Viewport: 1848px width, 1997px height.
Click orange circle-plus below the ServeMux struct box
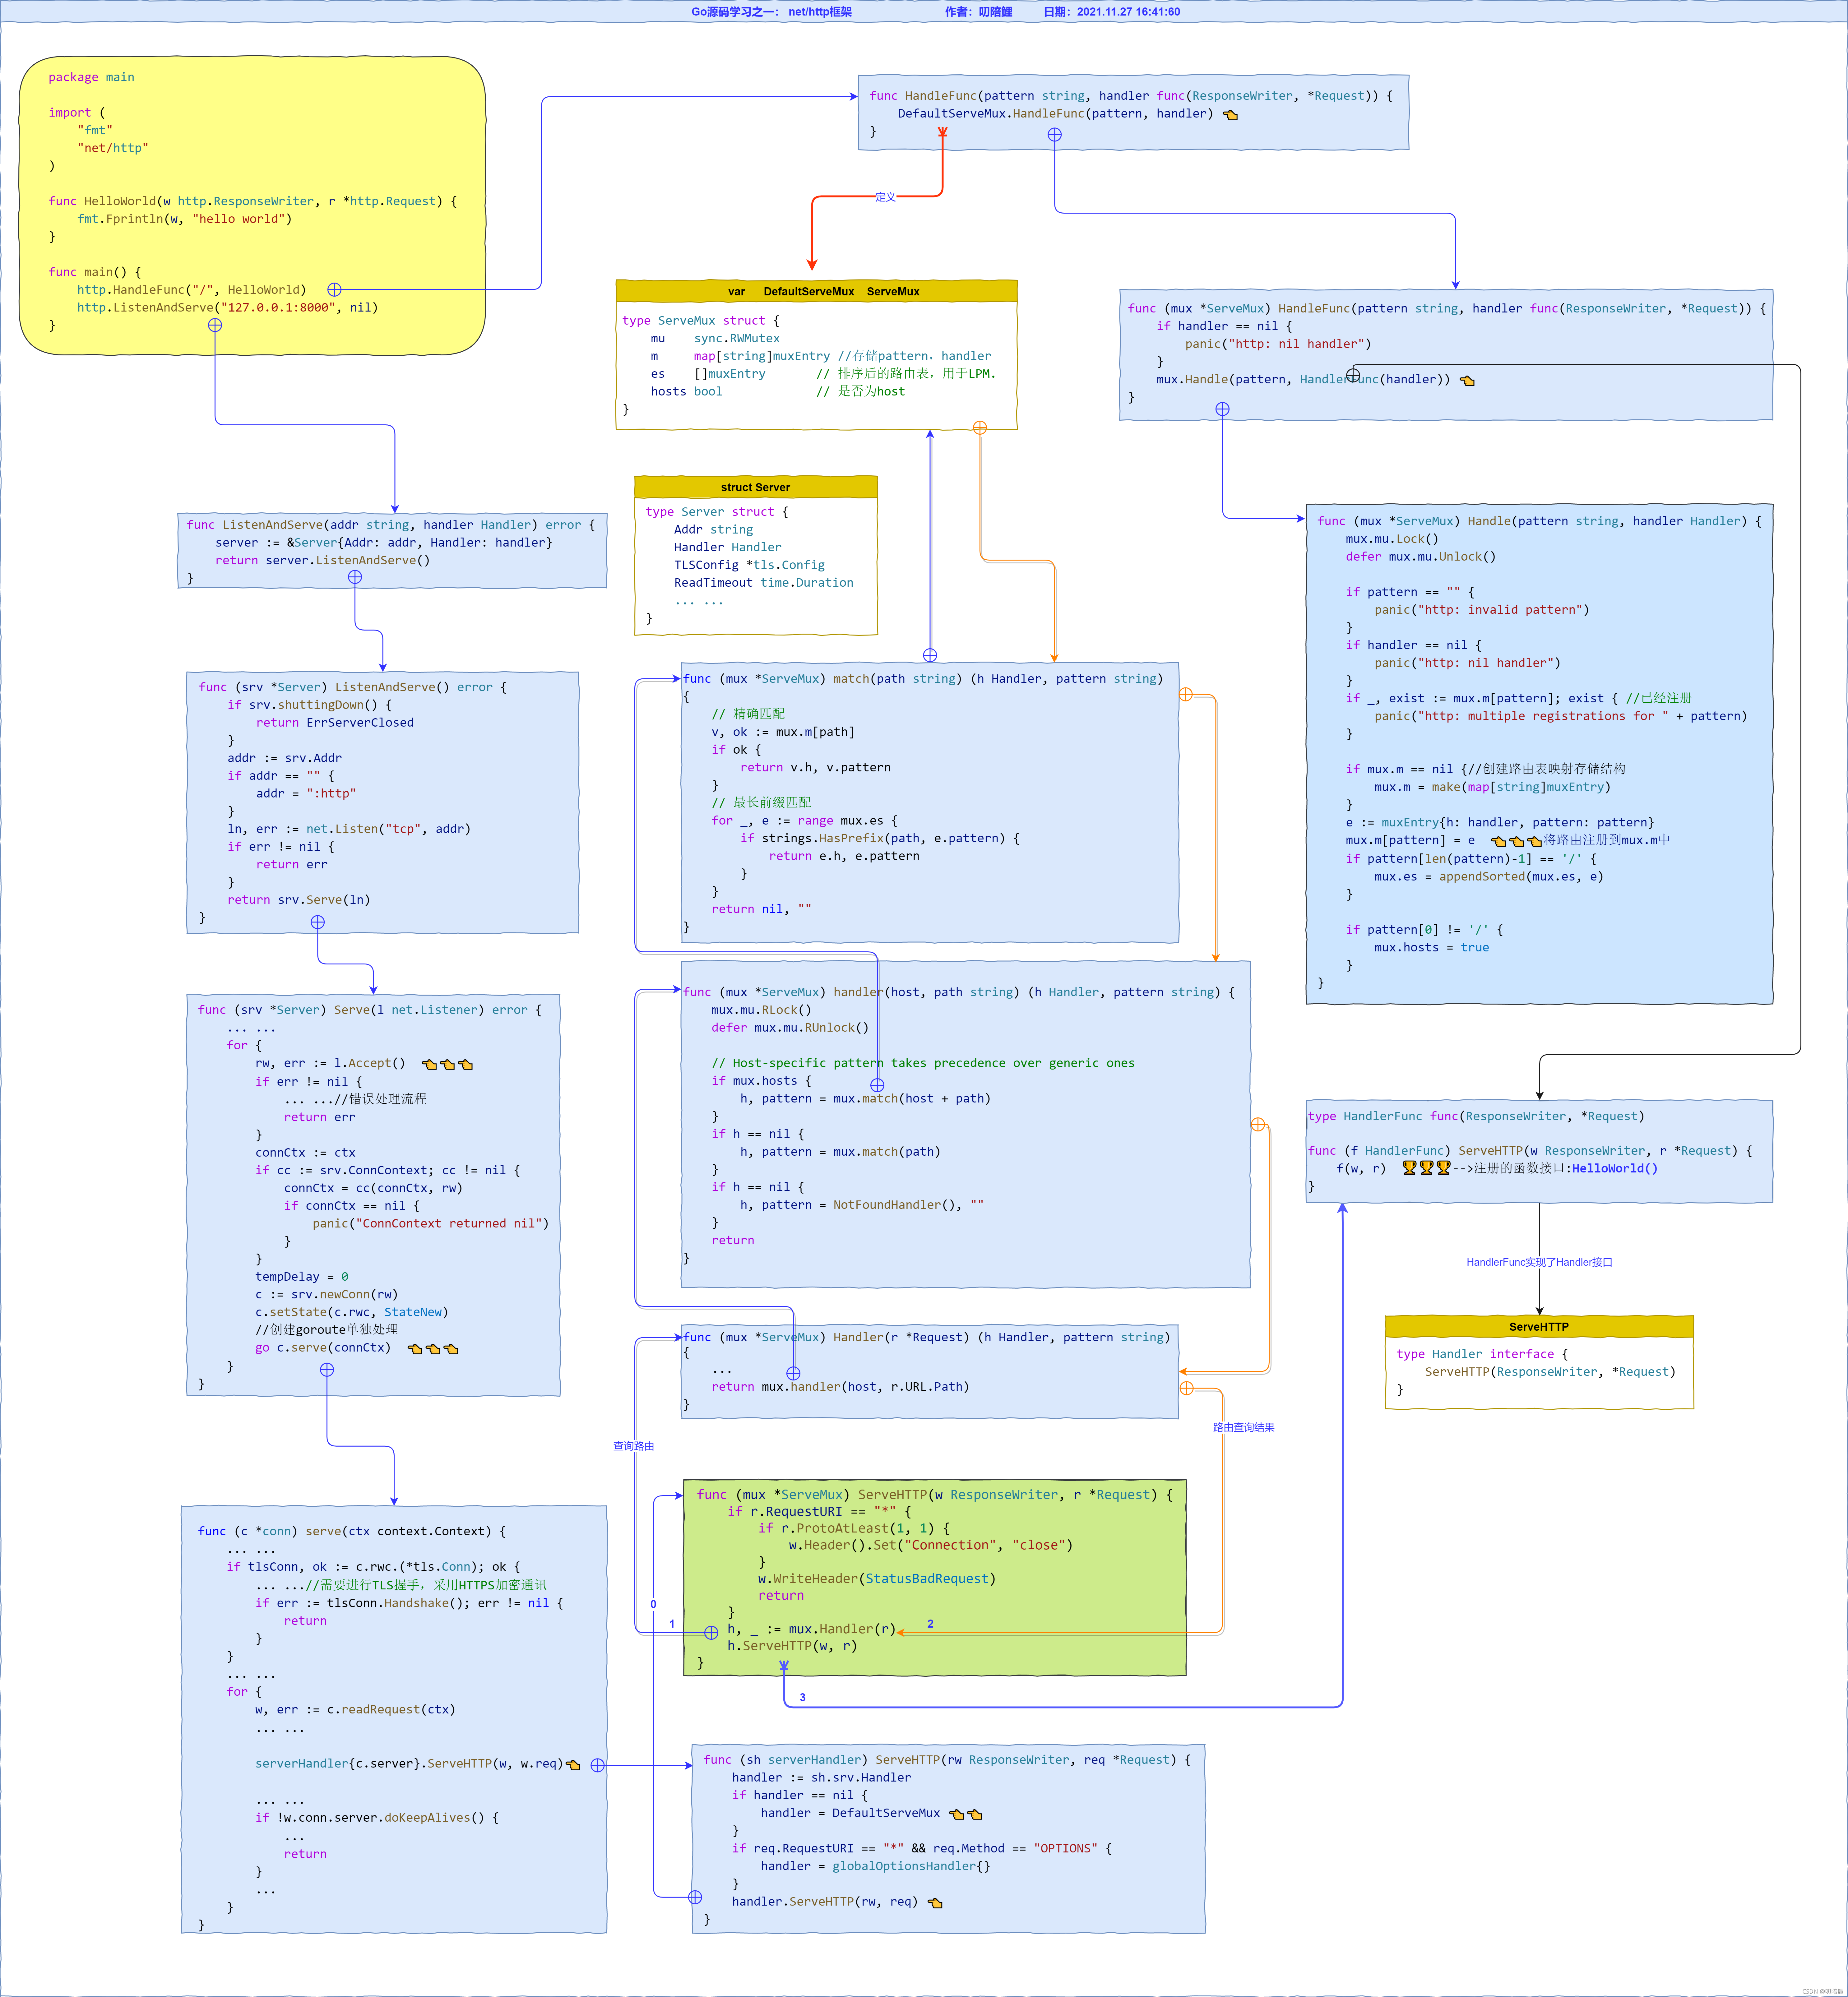[980, 428]
